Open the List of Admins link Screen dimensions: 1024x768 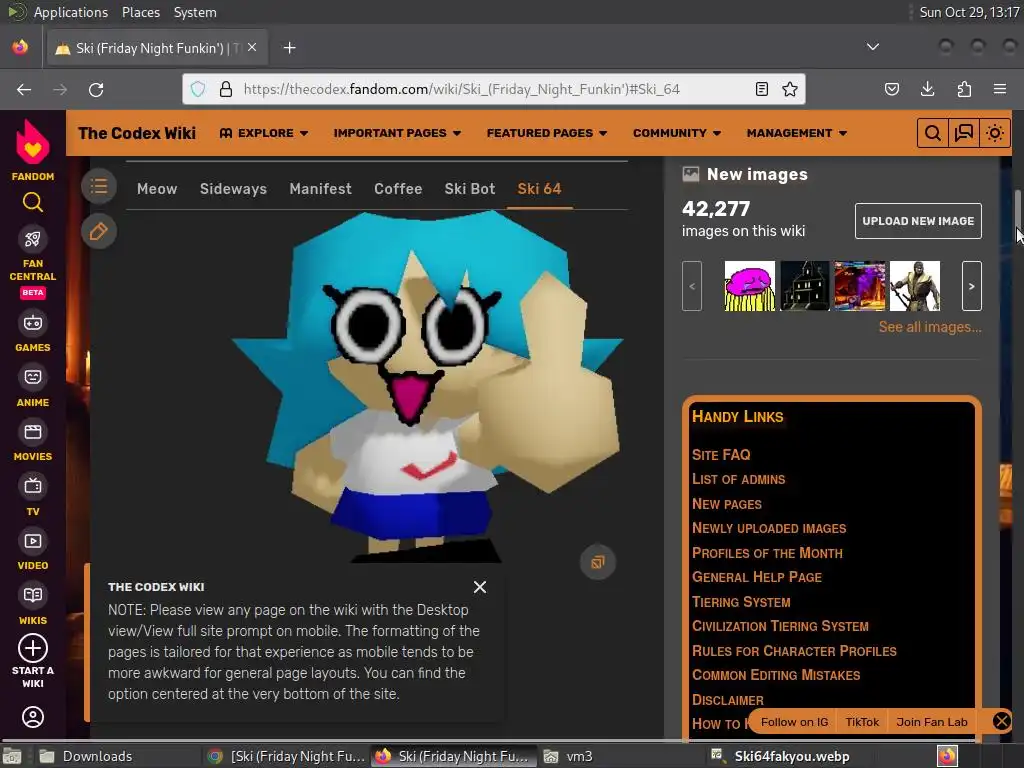click(x=738, y=479)
